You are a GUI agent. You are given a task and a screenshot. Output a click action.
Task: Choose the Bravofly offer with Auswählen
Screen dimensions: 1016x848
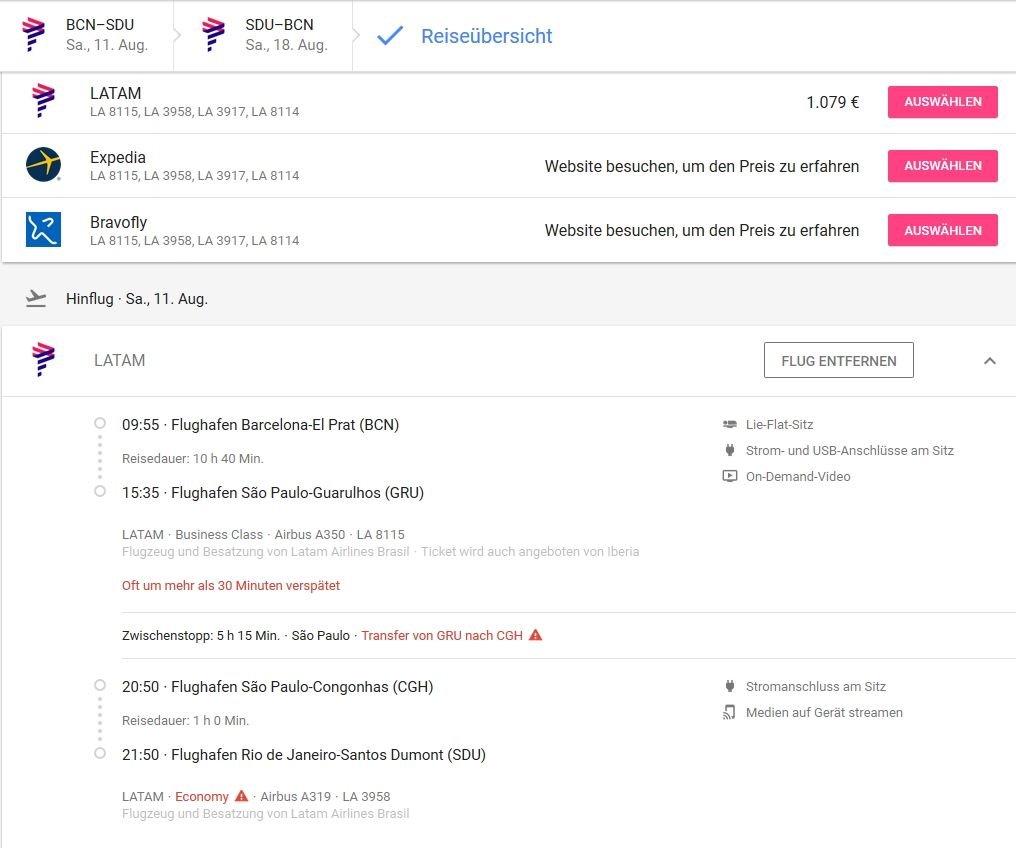coord(942,231)
